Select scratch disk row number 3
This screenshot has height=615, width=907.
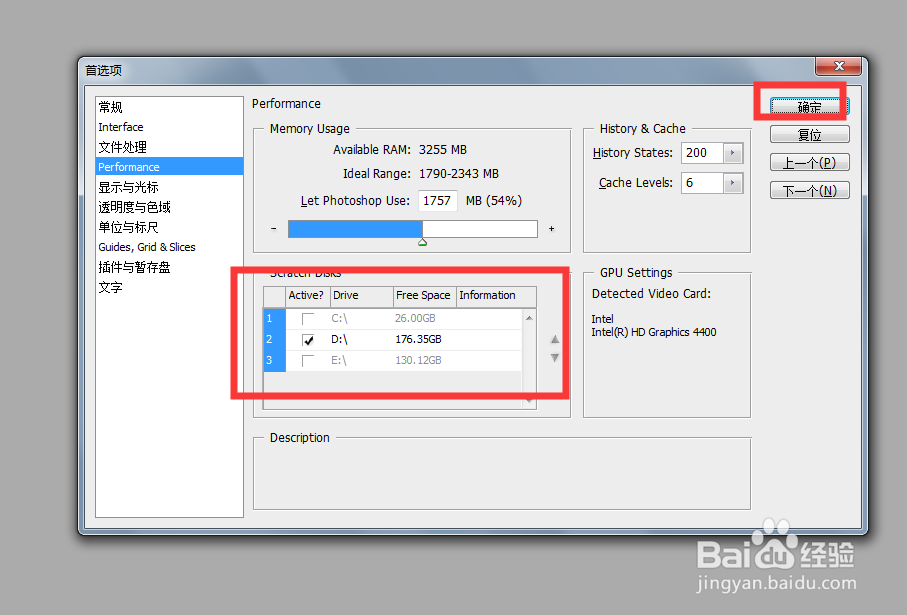point(274,360)
